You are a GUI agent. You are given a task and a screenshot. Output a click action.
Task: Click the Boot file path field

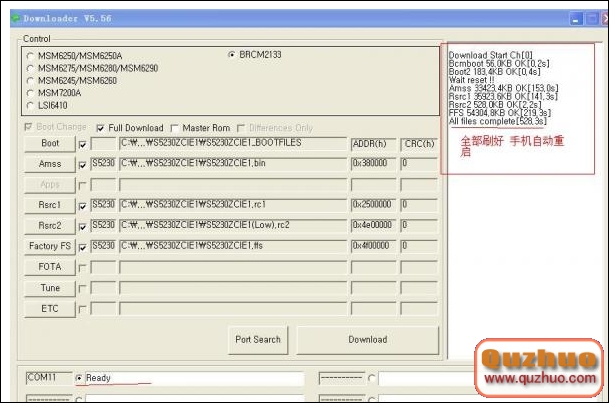[233, 144]
